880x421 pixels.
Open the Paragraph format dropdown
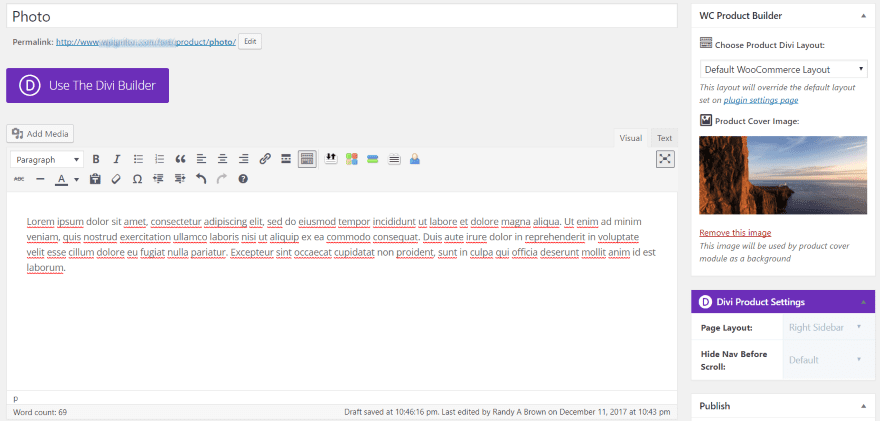coord(47,159)
